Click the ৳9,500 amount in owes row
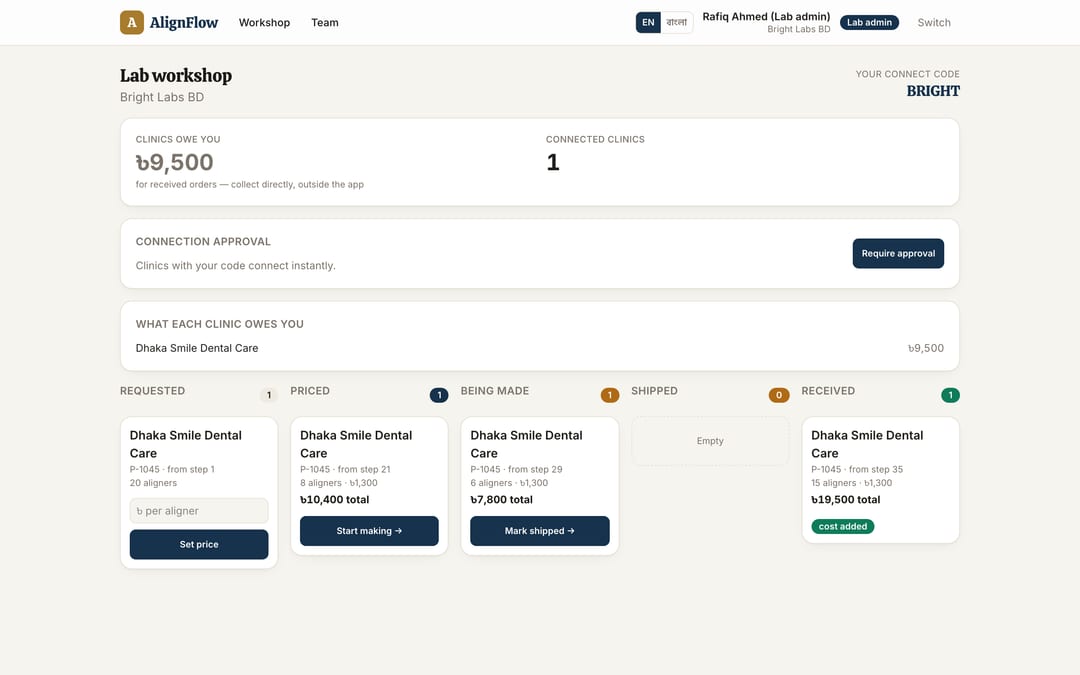This screenshot has height=675, width=1080. pyautogui.click(x=926, y=348)
